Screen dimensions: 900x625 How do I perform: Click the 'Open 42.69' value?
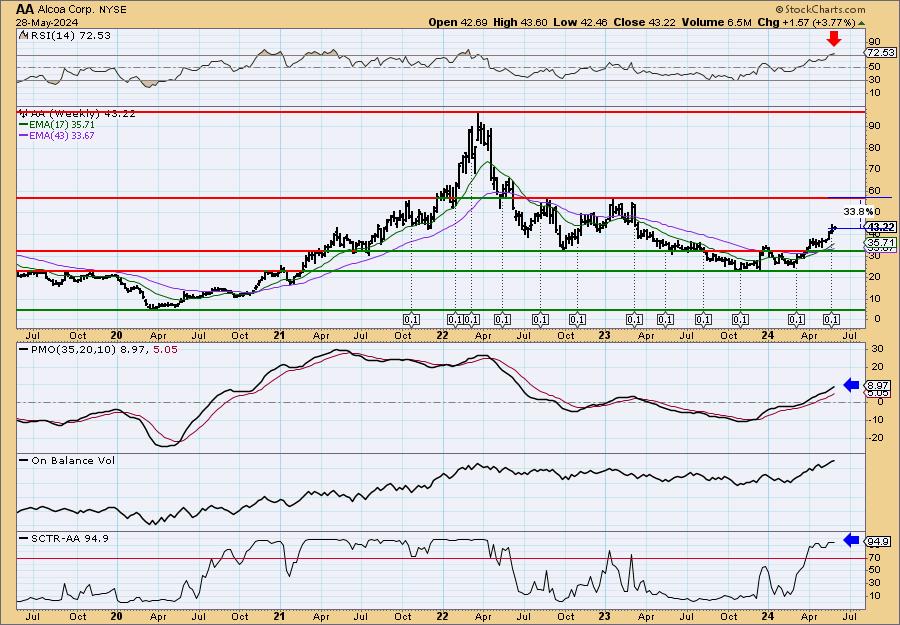(x=458, y=22)
